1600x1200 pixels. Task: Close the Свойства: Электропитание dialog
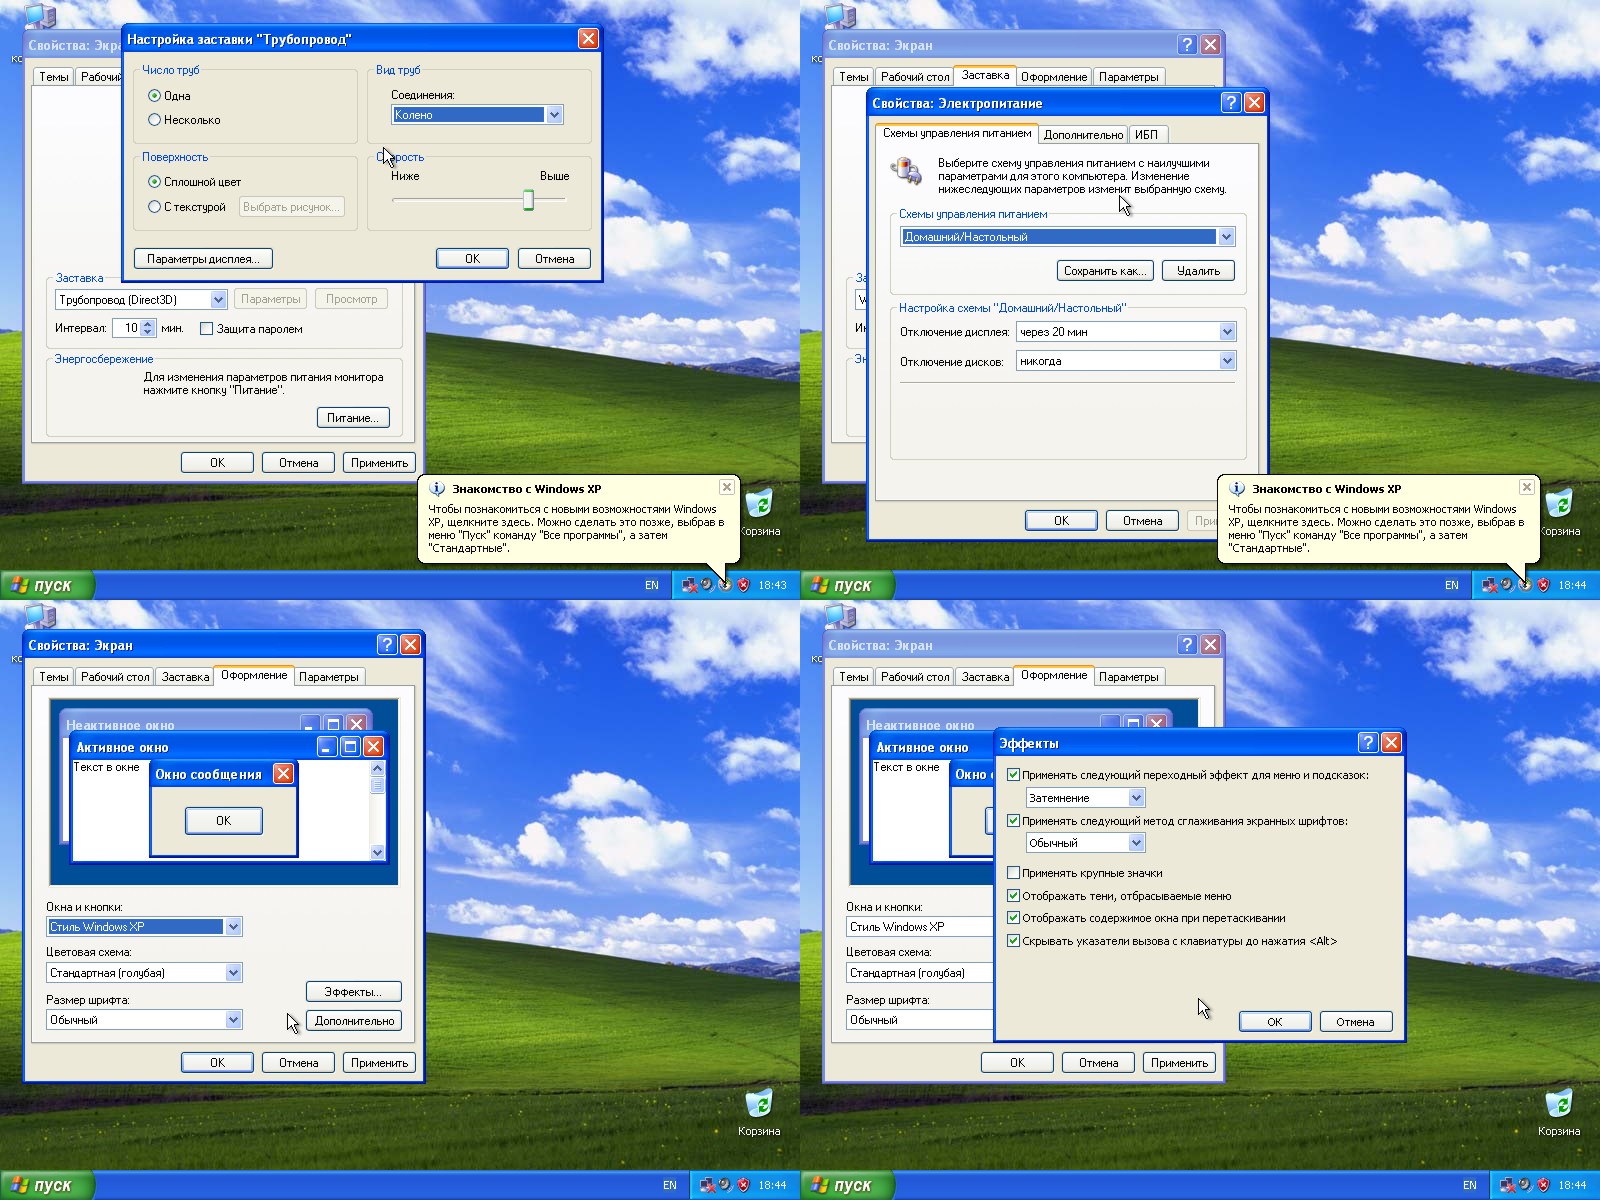point(1254,102)
